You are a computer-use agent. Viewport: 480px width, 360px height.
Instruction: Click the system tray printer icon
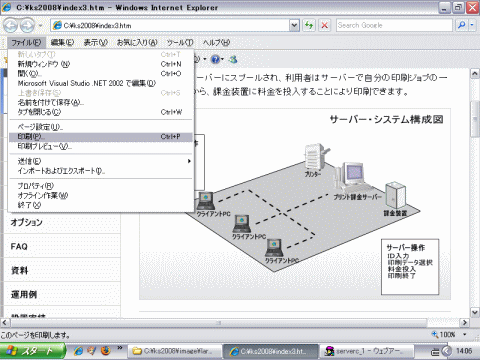pyautogui.click(x=435, y=351)
